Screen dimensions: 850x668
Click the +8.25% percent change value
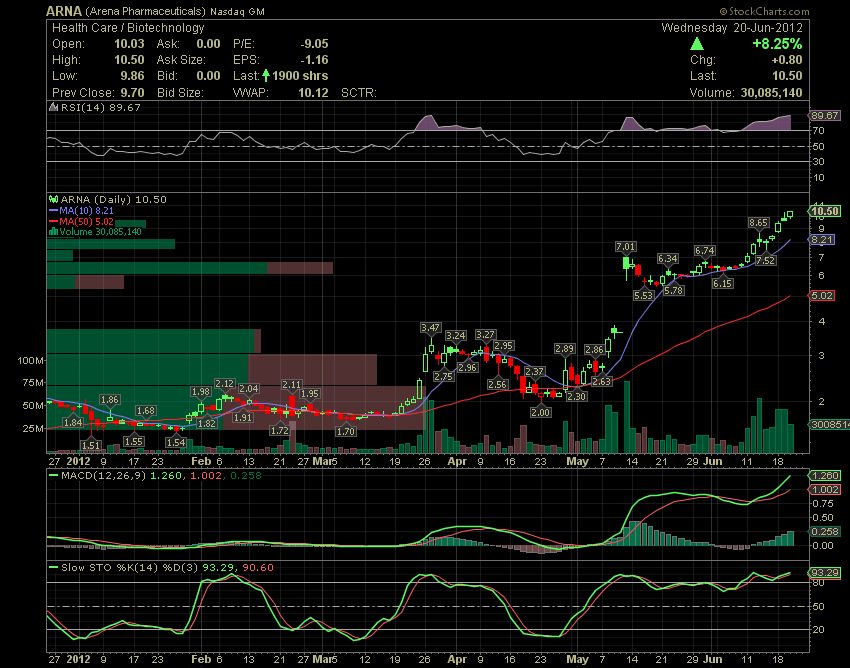777,44
